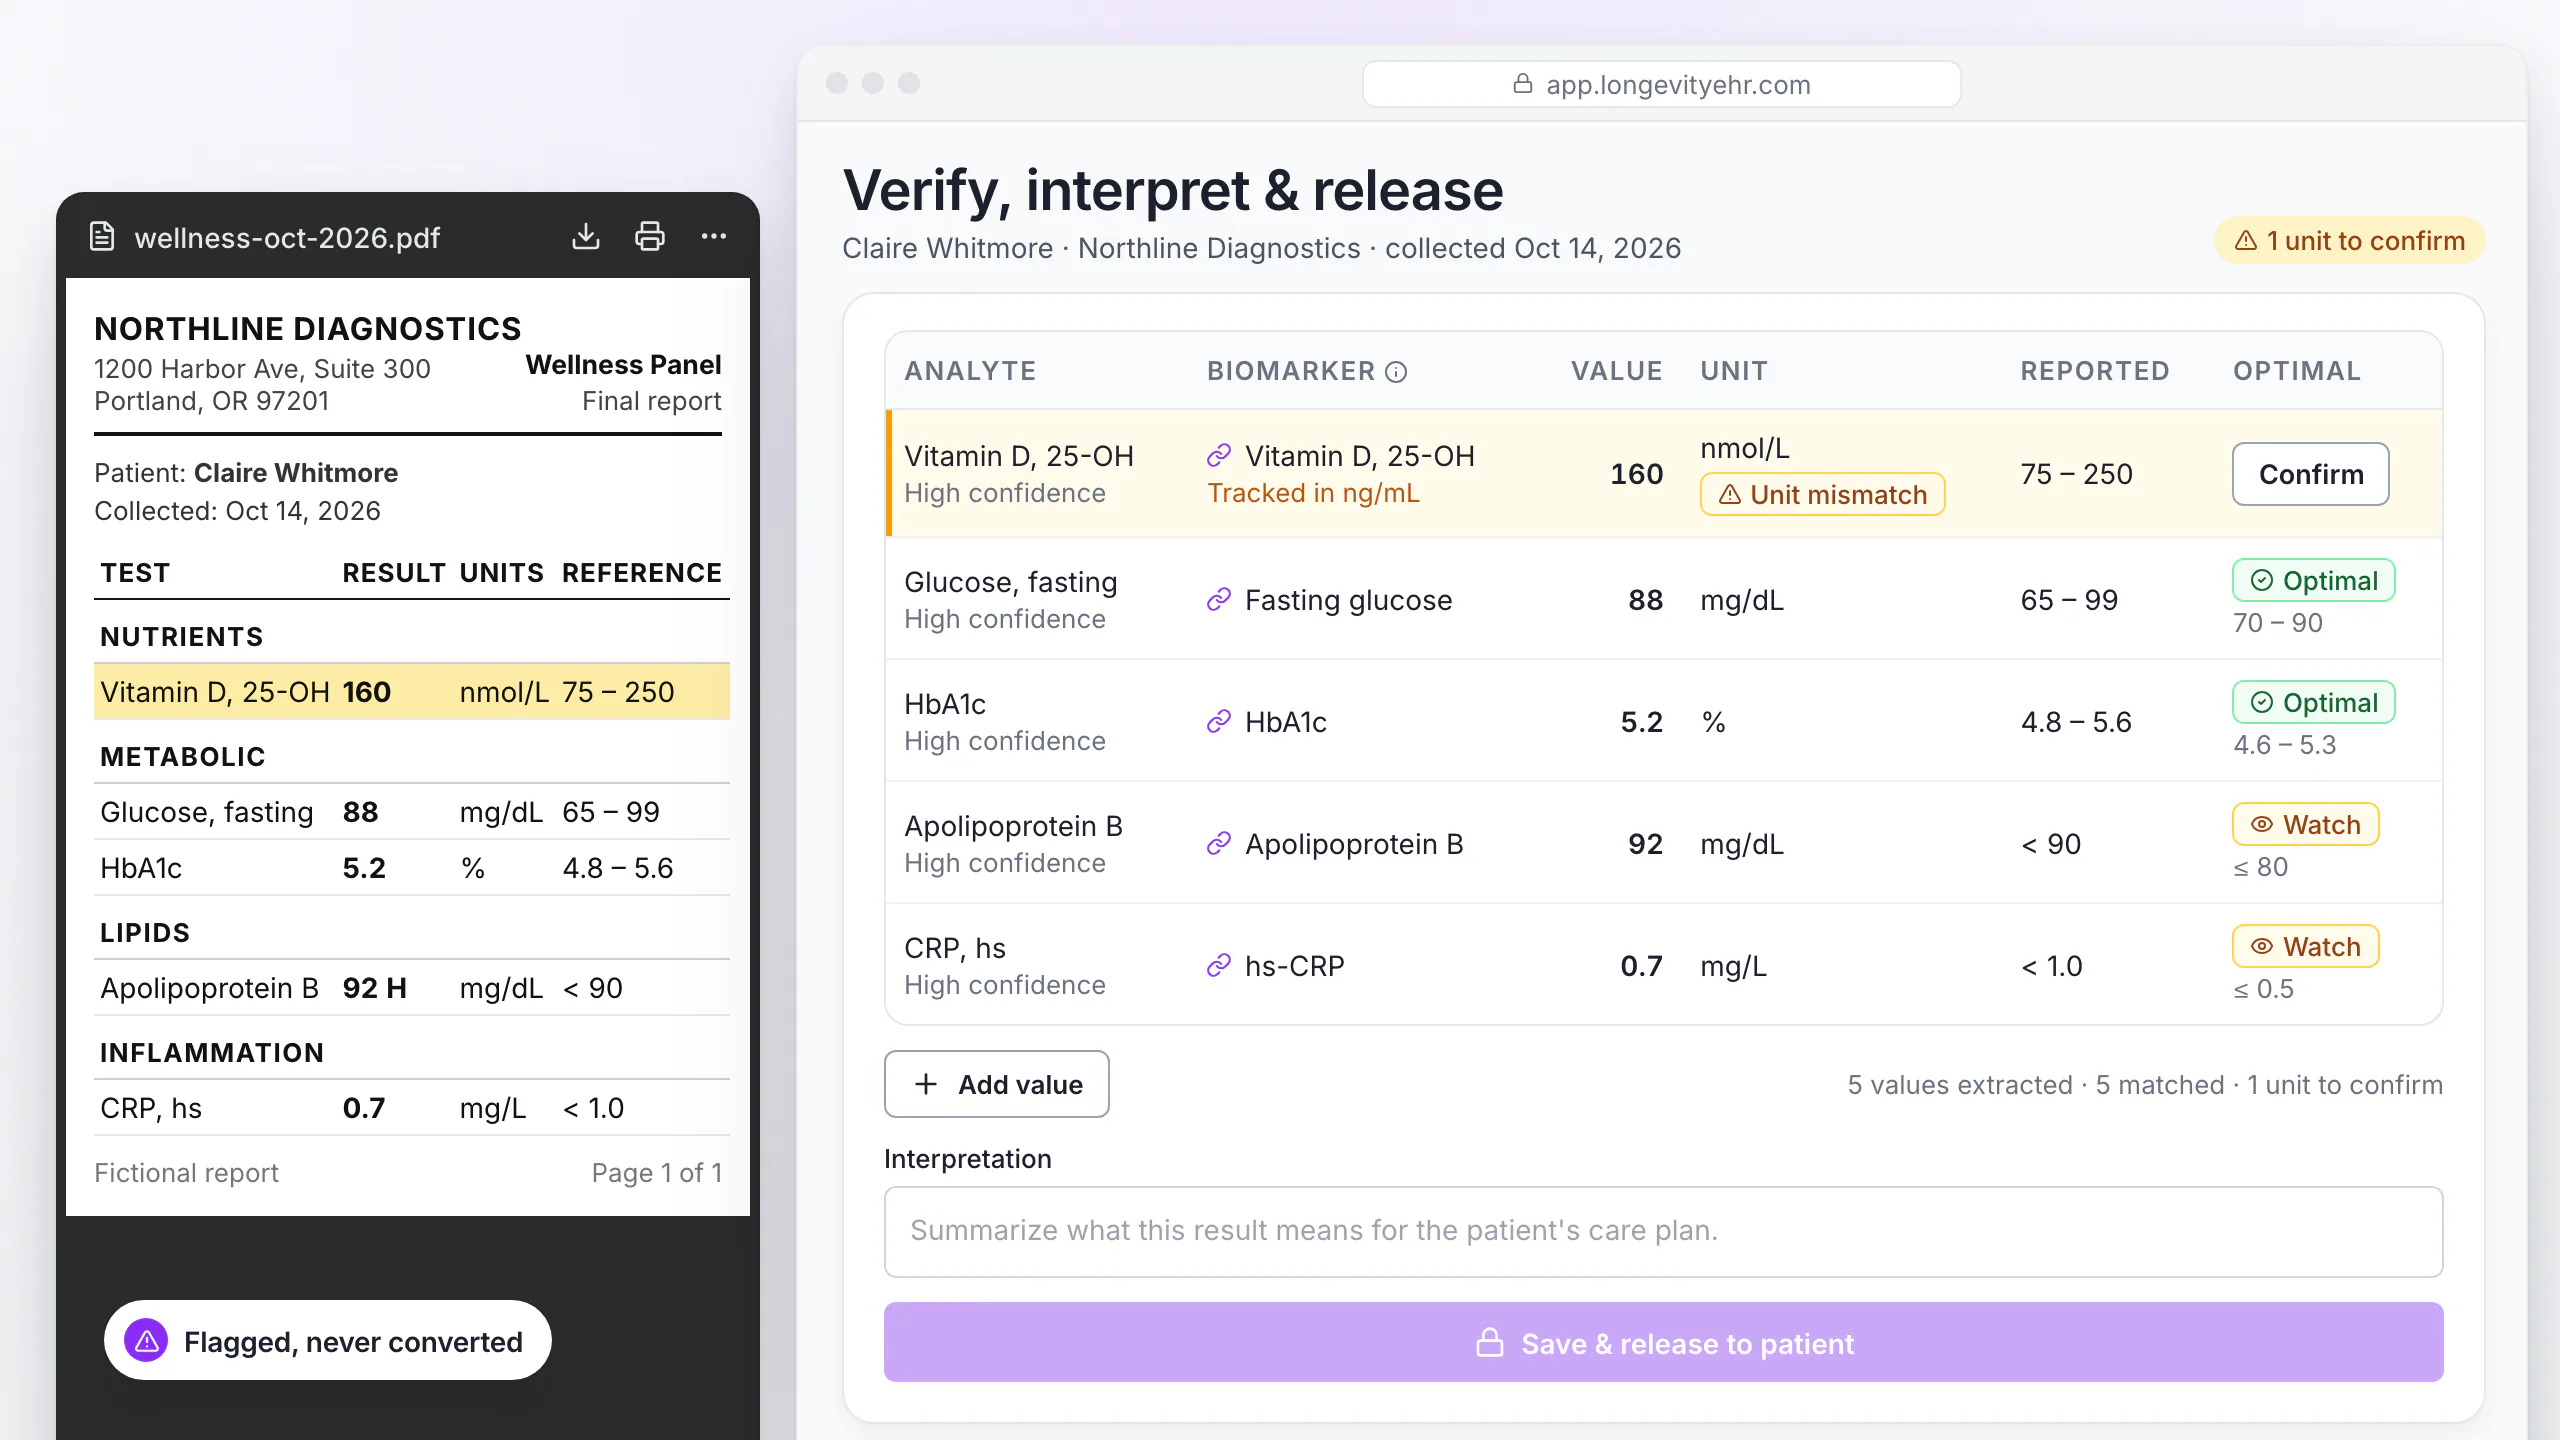This screenshot has height=1440, width=2560.
Task: Click the Interpretation text field
Action: click(1664, 1232)
